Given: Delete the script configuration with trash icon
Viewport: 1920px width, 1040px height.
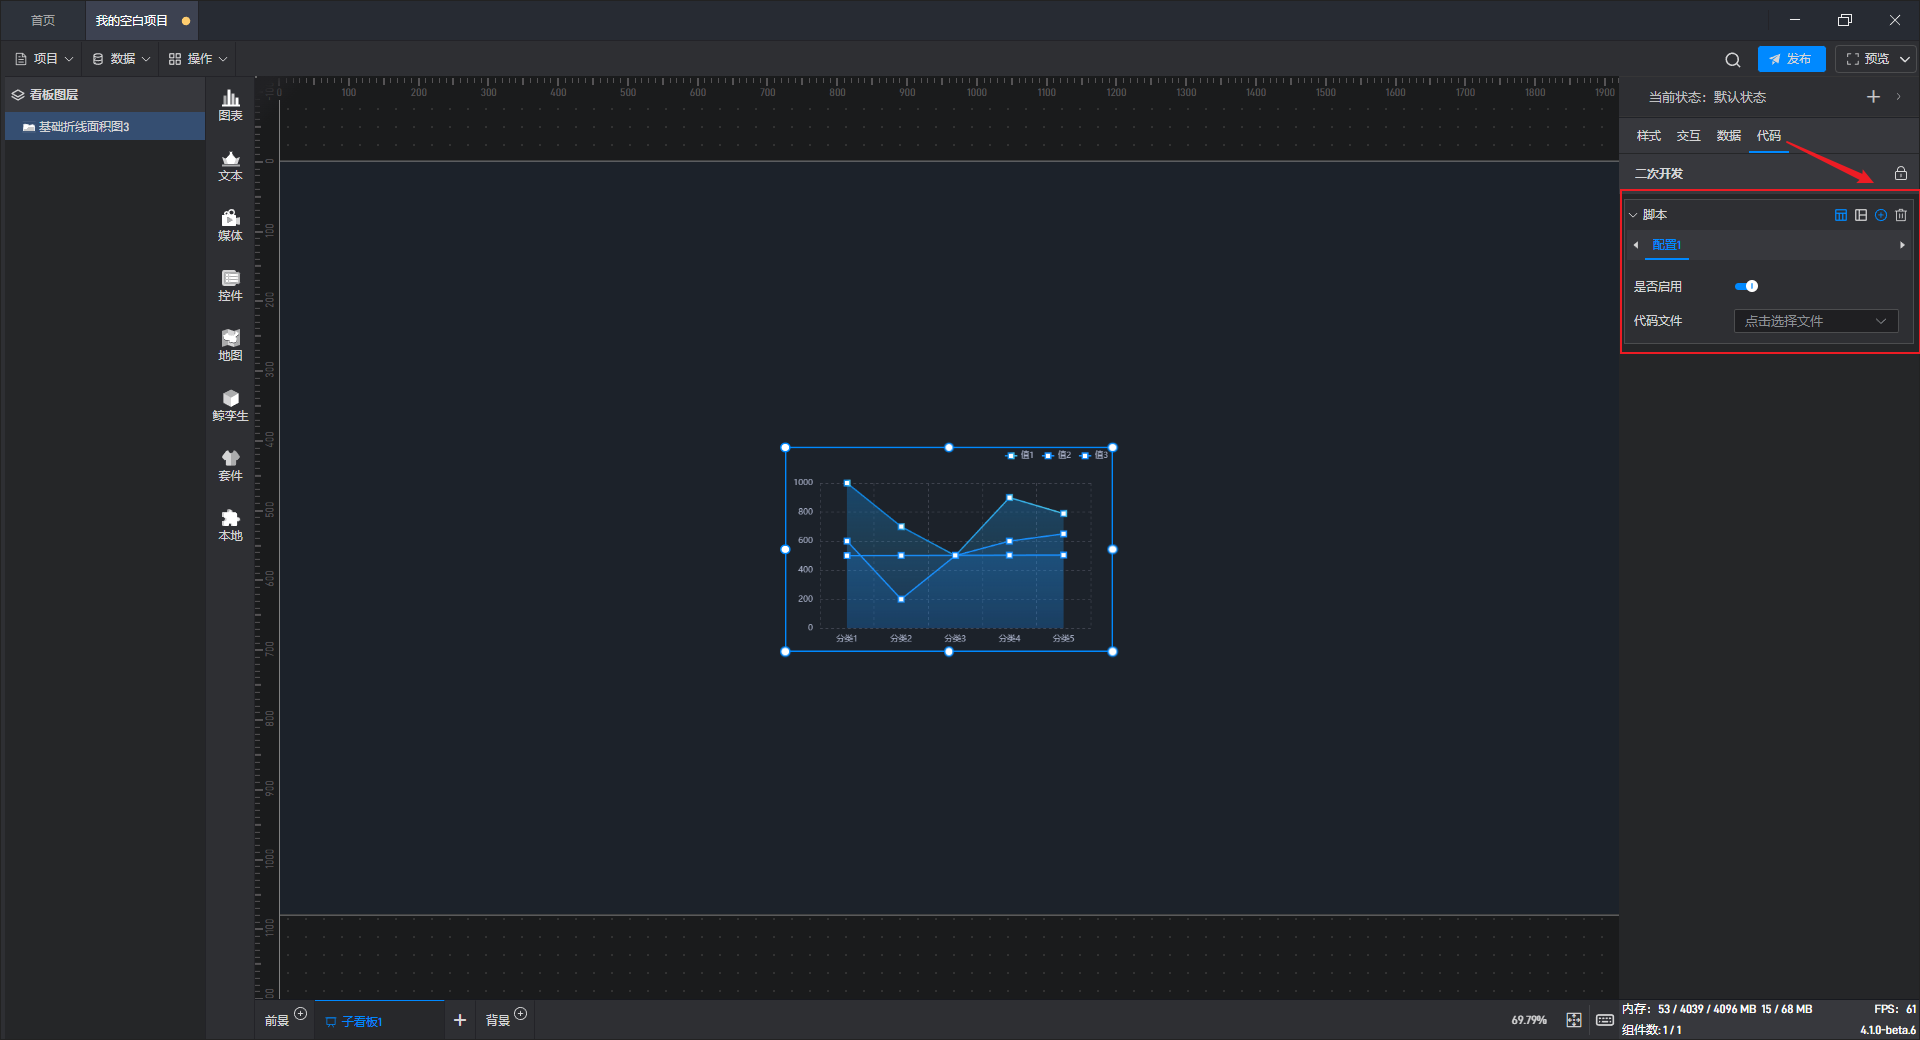Looking at the screenshot, I should (1901, 215).
